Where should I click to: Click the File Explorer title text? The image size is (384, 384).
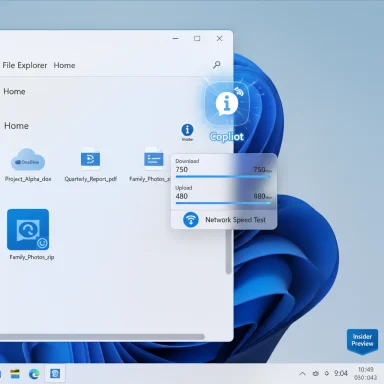tap(25, 65)
